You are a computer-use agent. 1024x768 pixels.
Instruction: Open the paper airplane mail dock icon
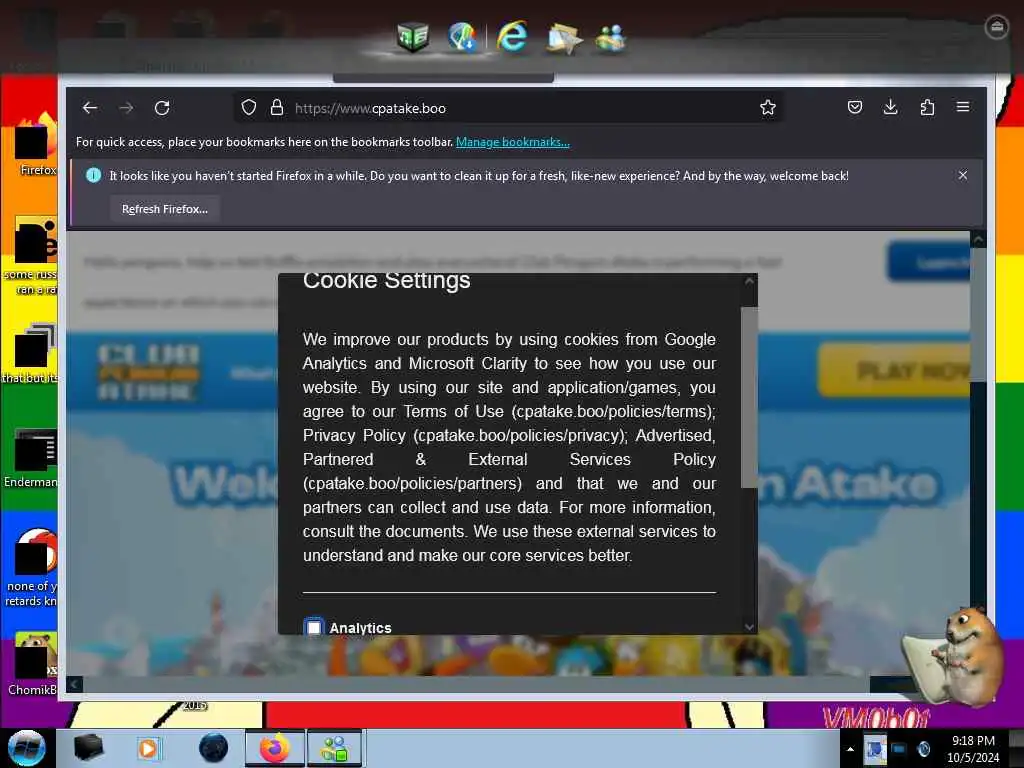coord(563,38)
